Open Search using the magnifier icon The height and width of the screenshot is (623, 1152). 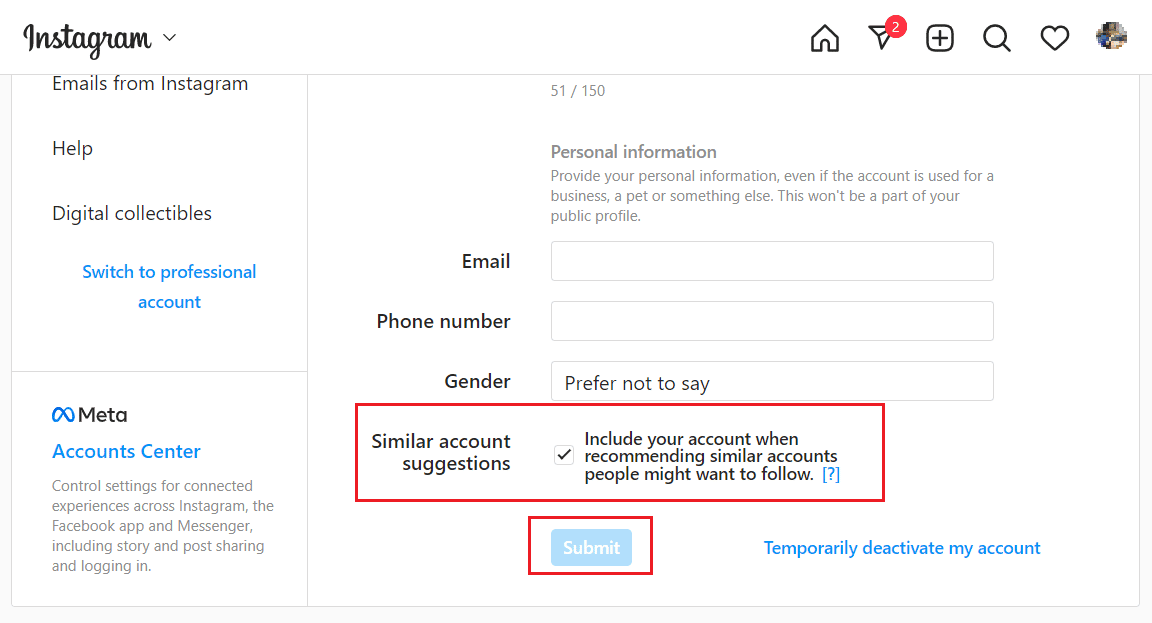[996, 37]
